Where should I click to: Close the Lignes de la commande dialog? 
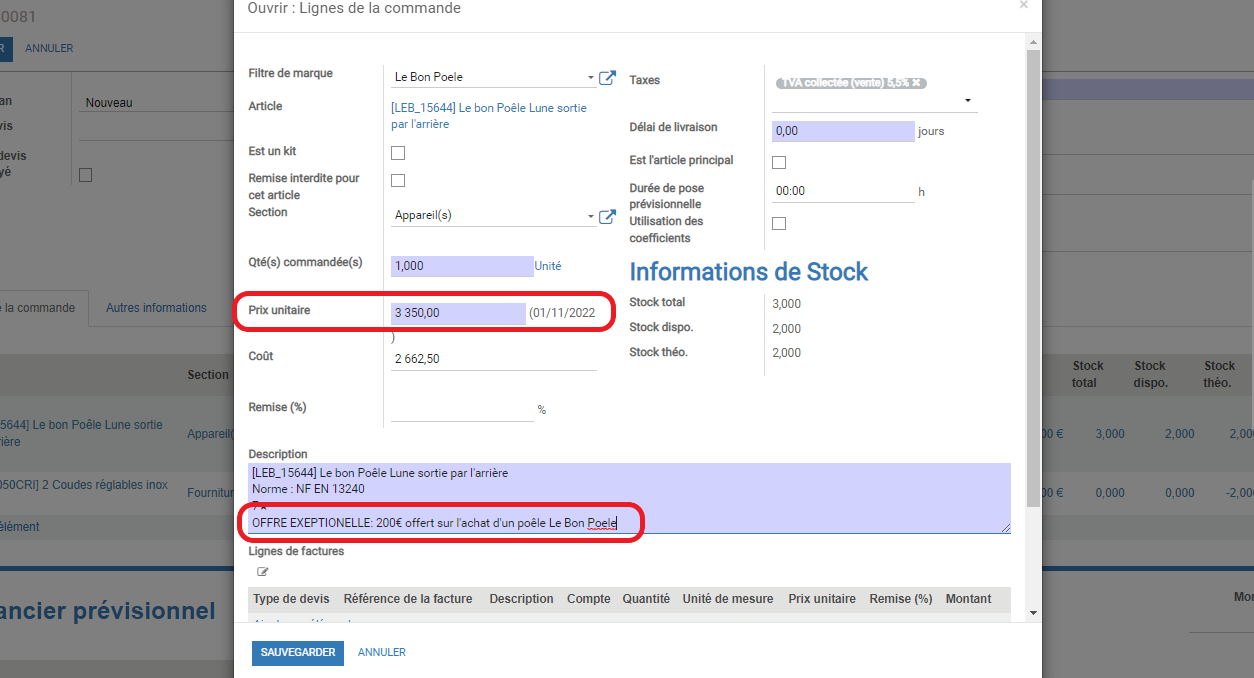[x=1023, y=5]
